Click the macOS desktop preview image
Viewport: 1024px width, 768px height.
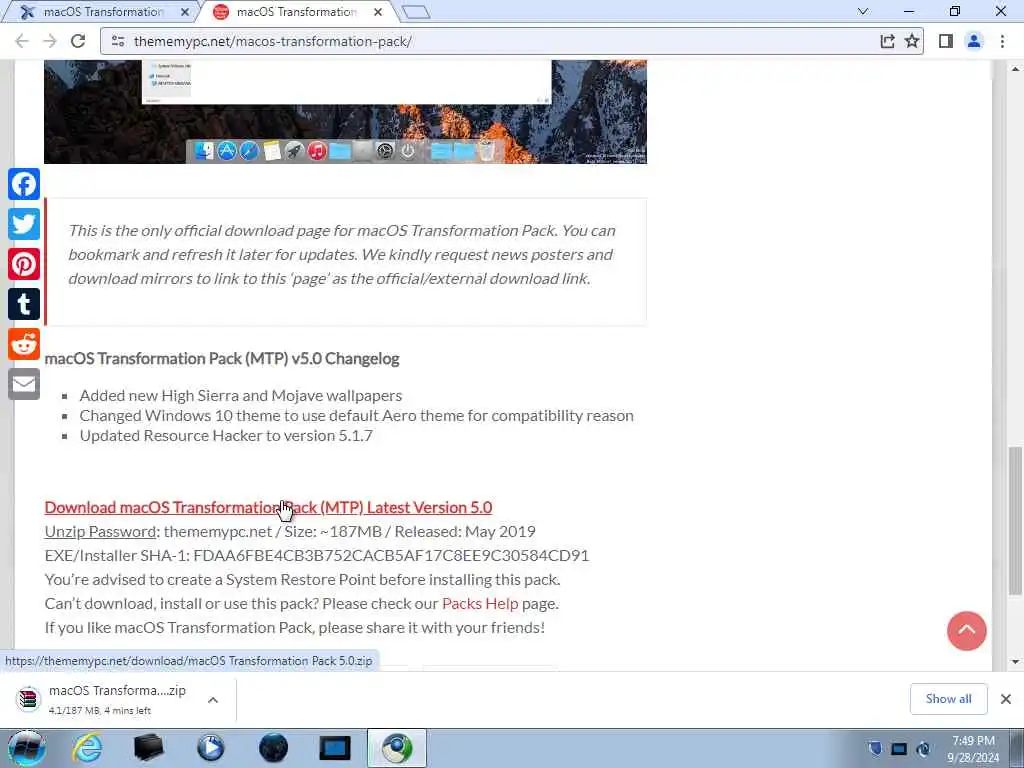pyautogui.click(x=345, y=112)
